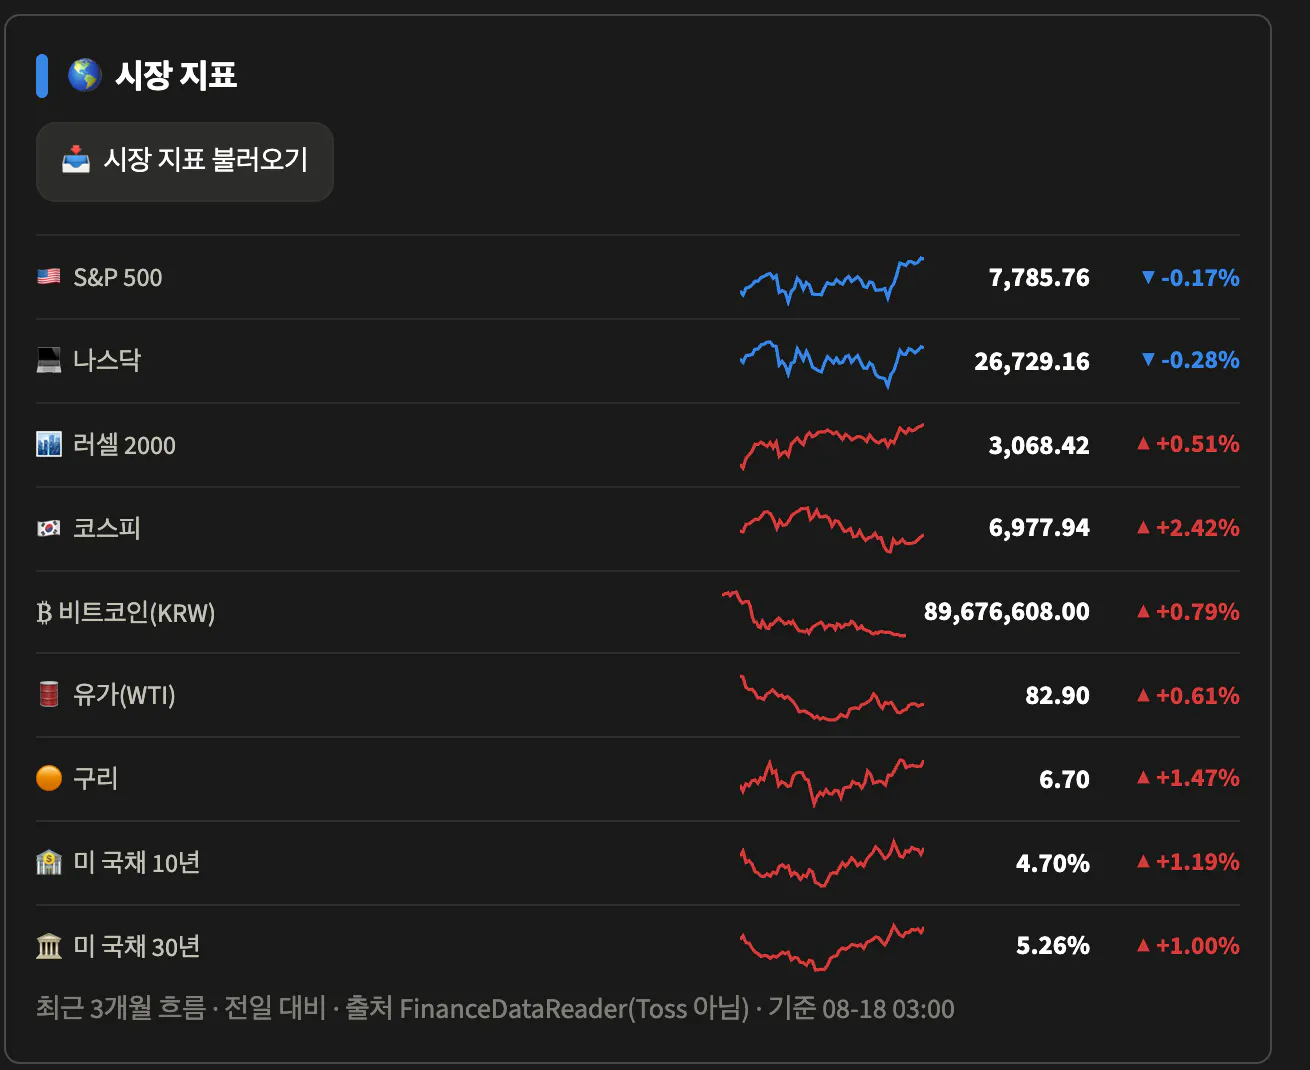Click the +2.42% change for 코스피
Image resolution: width=1310 pixels, height=1070 pixels.
pyautogui.click(x=1188, y=527)
